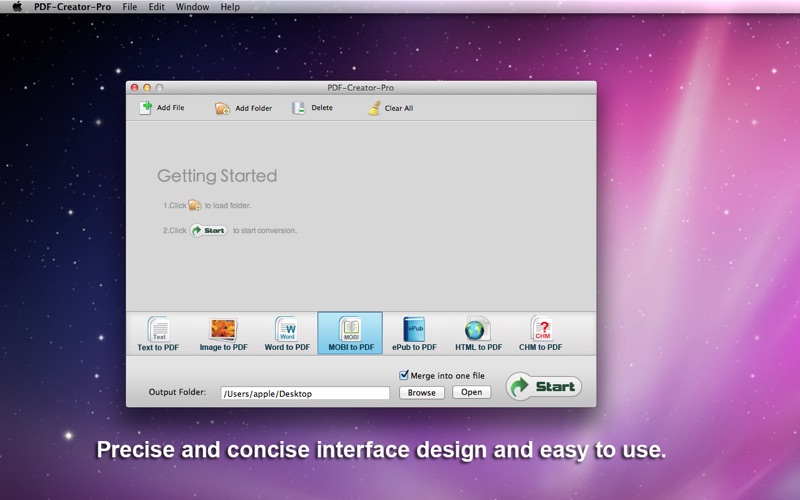Click the Open output folder button
Screen dimensions: 800x500
(x=471, y=392)
